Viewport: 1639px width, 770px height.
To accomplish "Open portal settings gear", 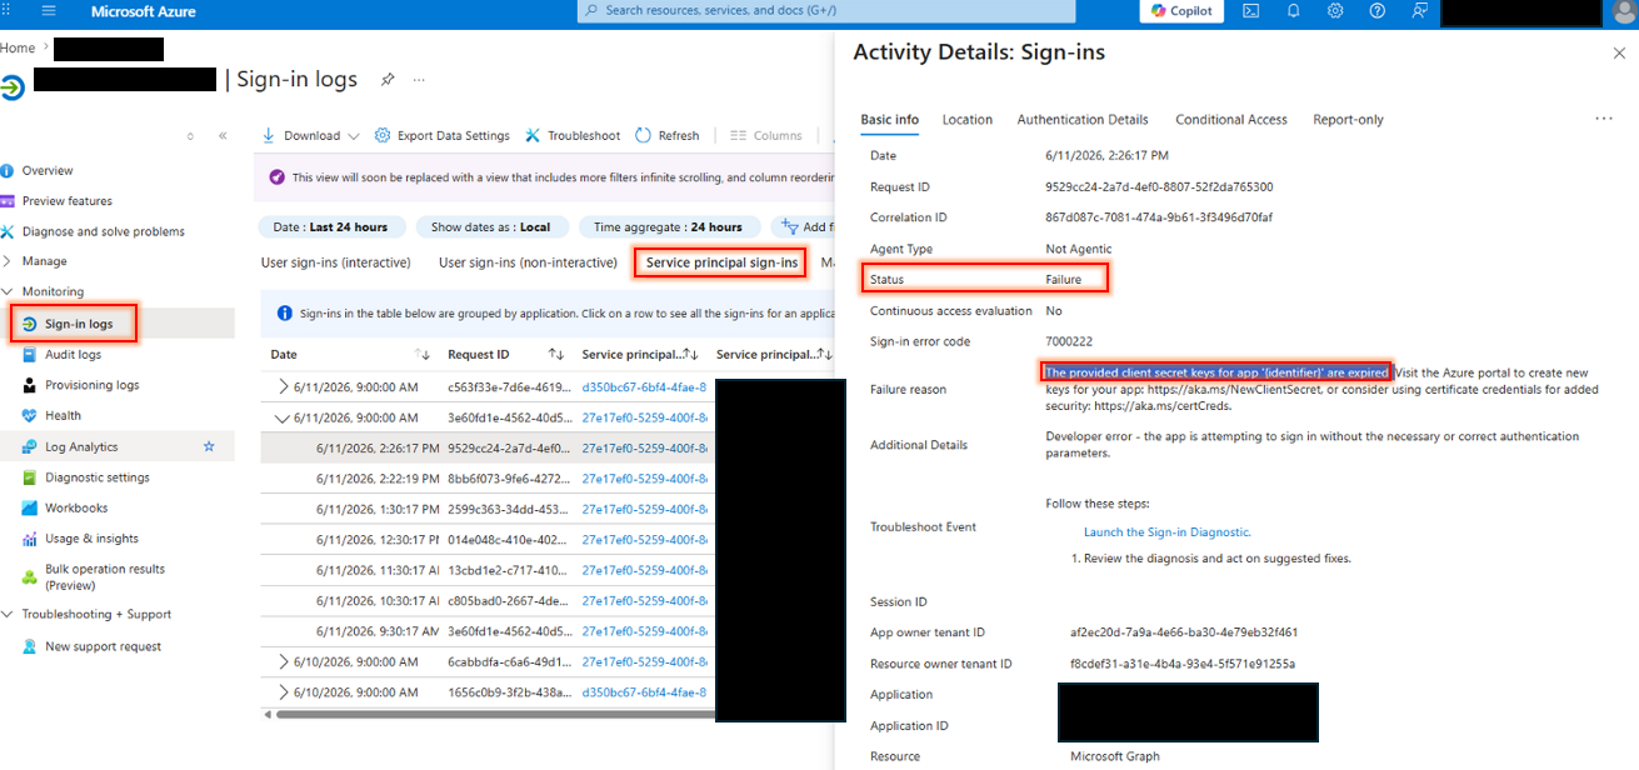I will tap(1335, 11).
